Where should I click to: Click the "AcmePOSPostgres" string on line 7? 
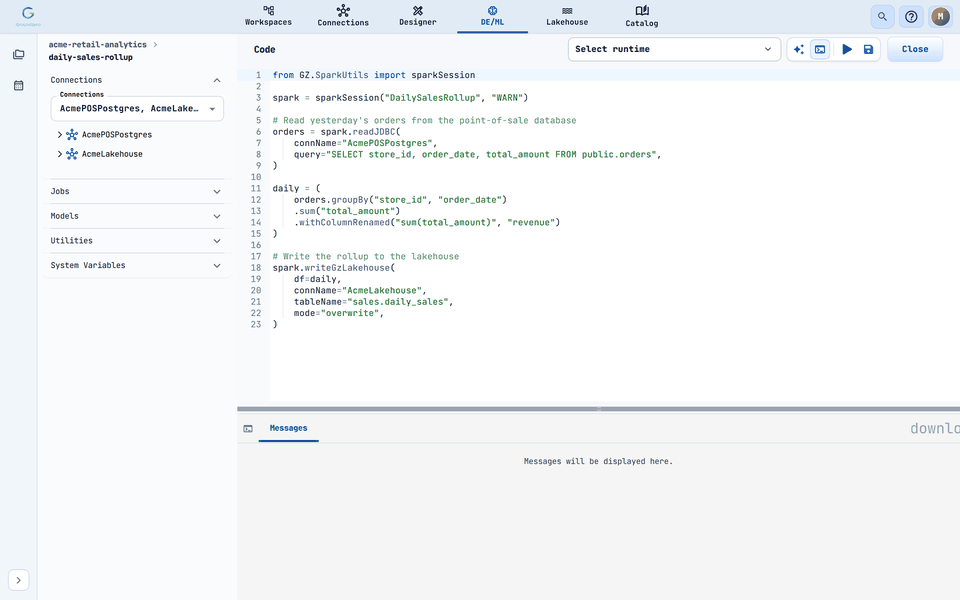pos(387,143)
